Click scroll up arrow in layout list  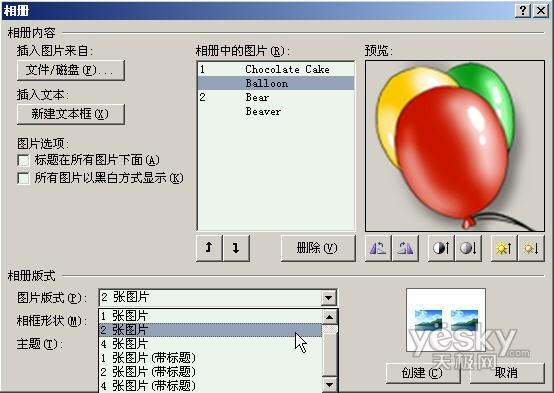coord(330,317)
